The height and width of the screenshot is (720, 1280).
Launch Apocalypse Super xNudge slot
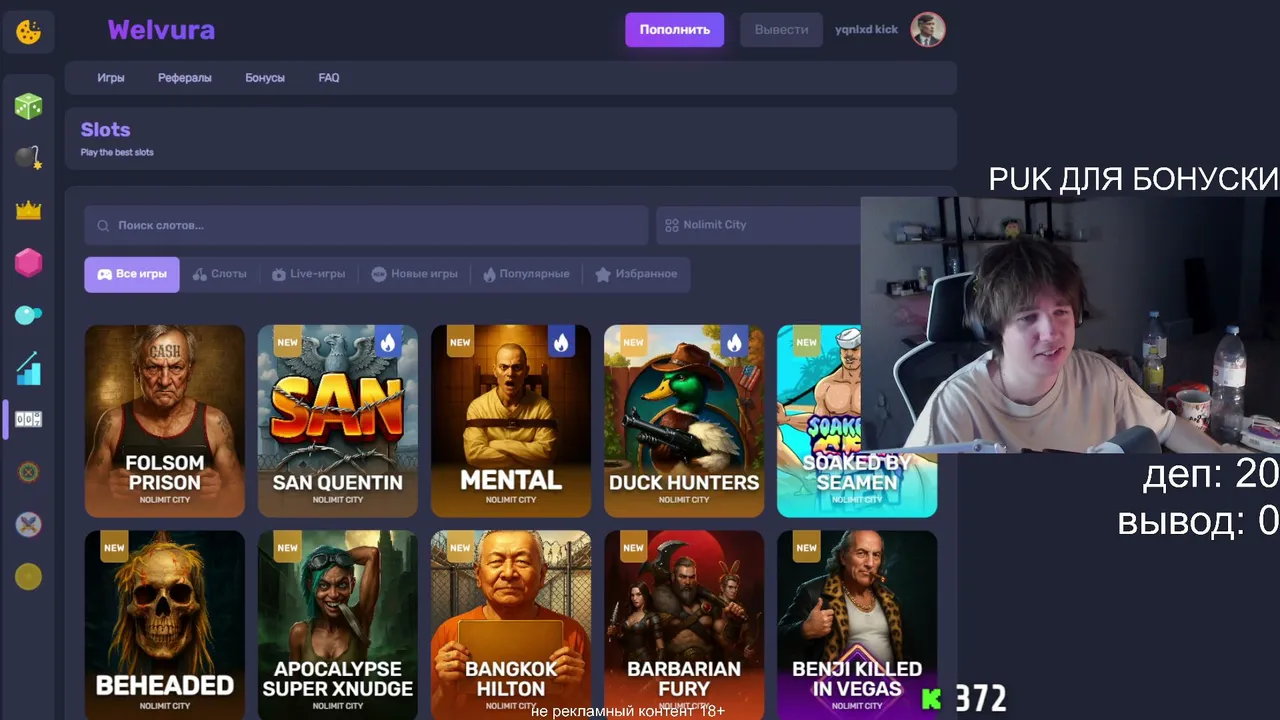coord(338,625)
